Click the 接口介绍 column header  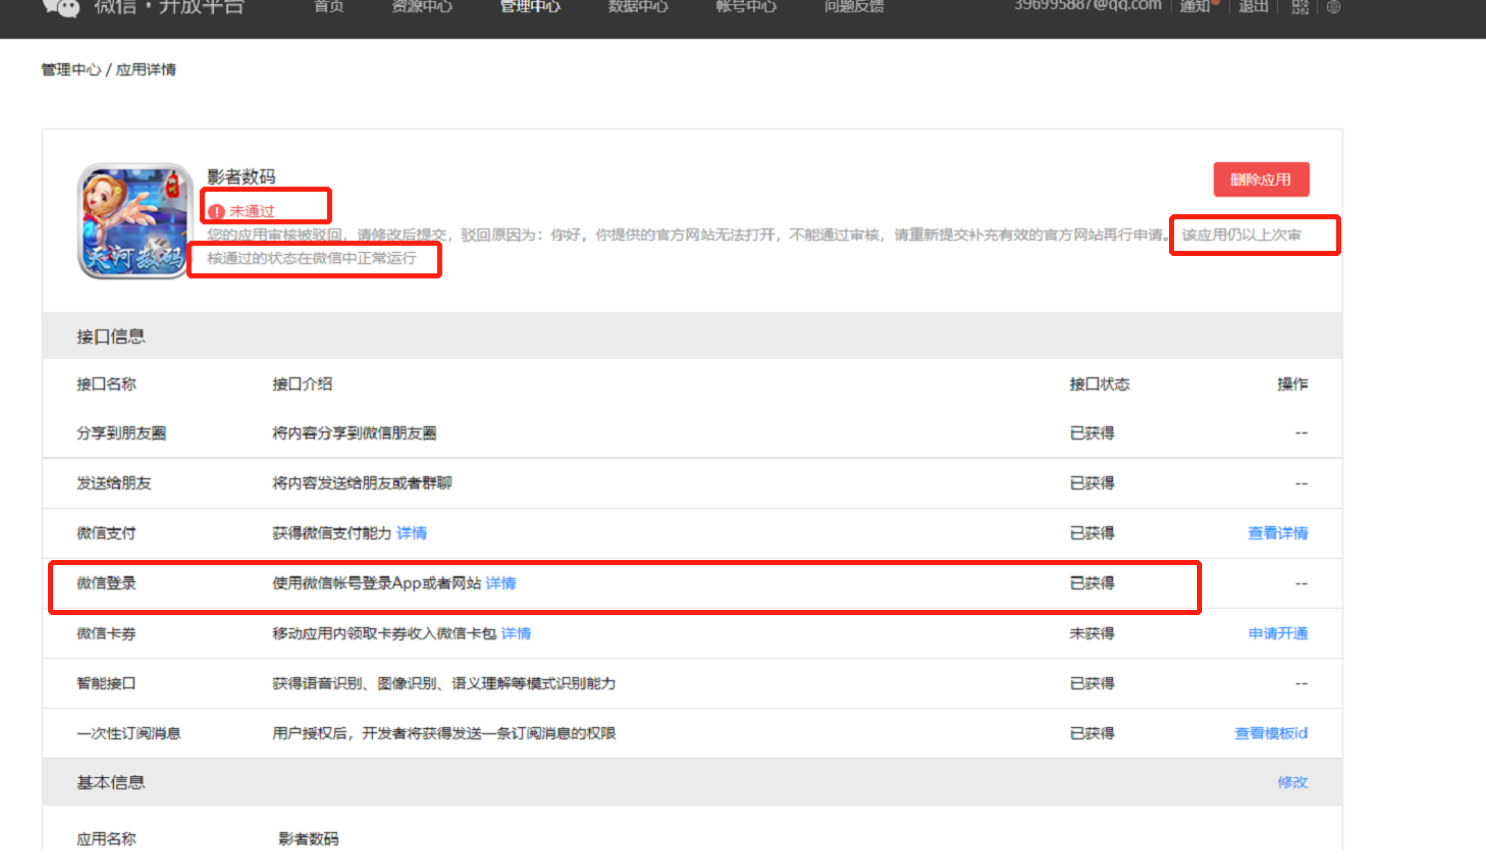tap(302, 384)
